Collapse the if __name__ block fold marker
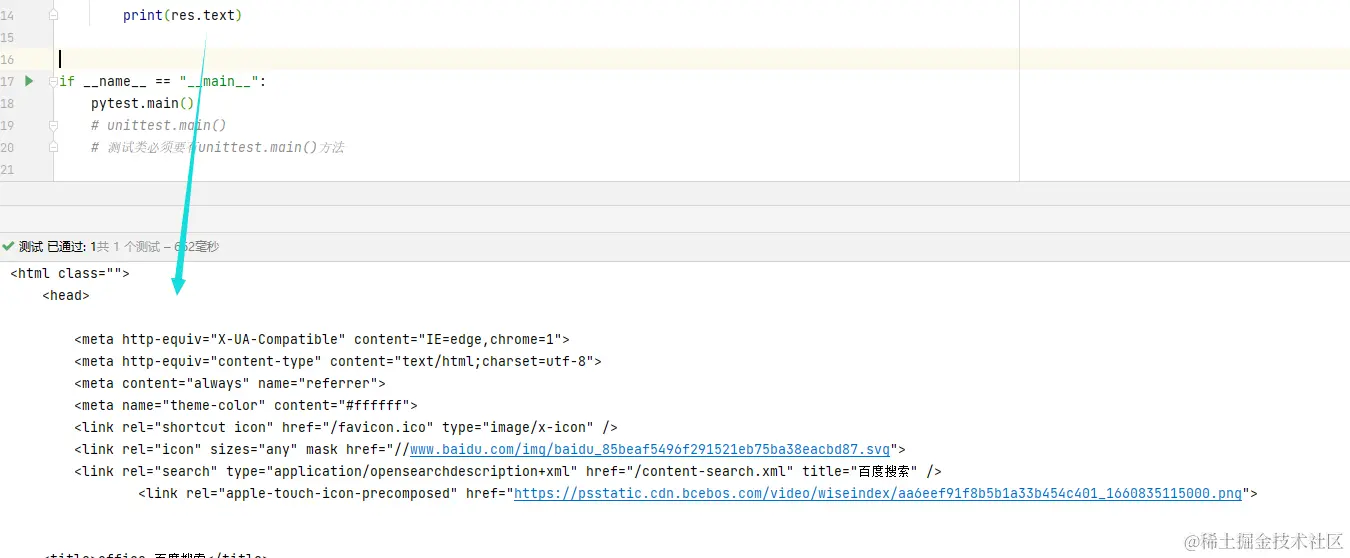The height and width of the screenshot is (558, 1350). click(x=53, y=82)
